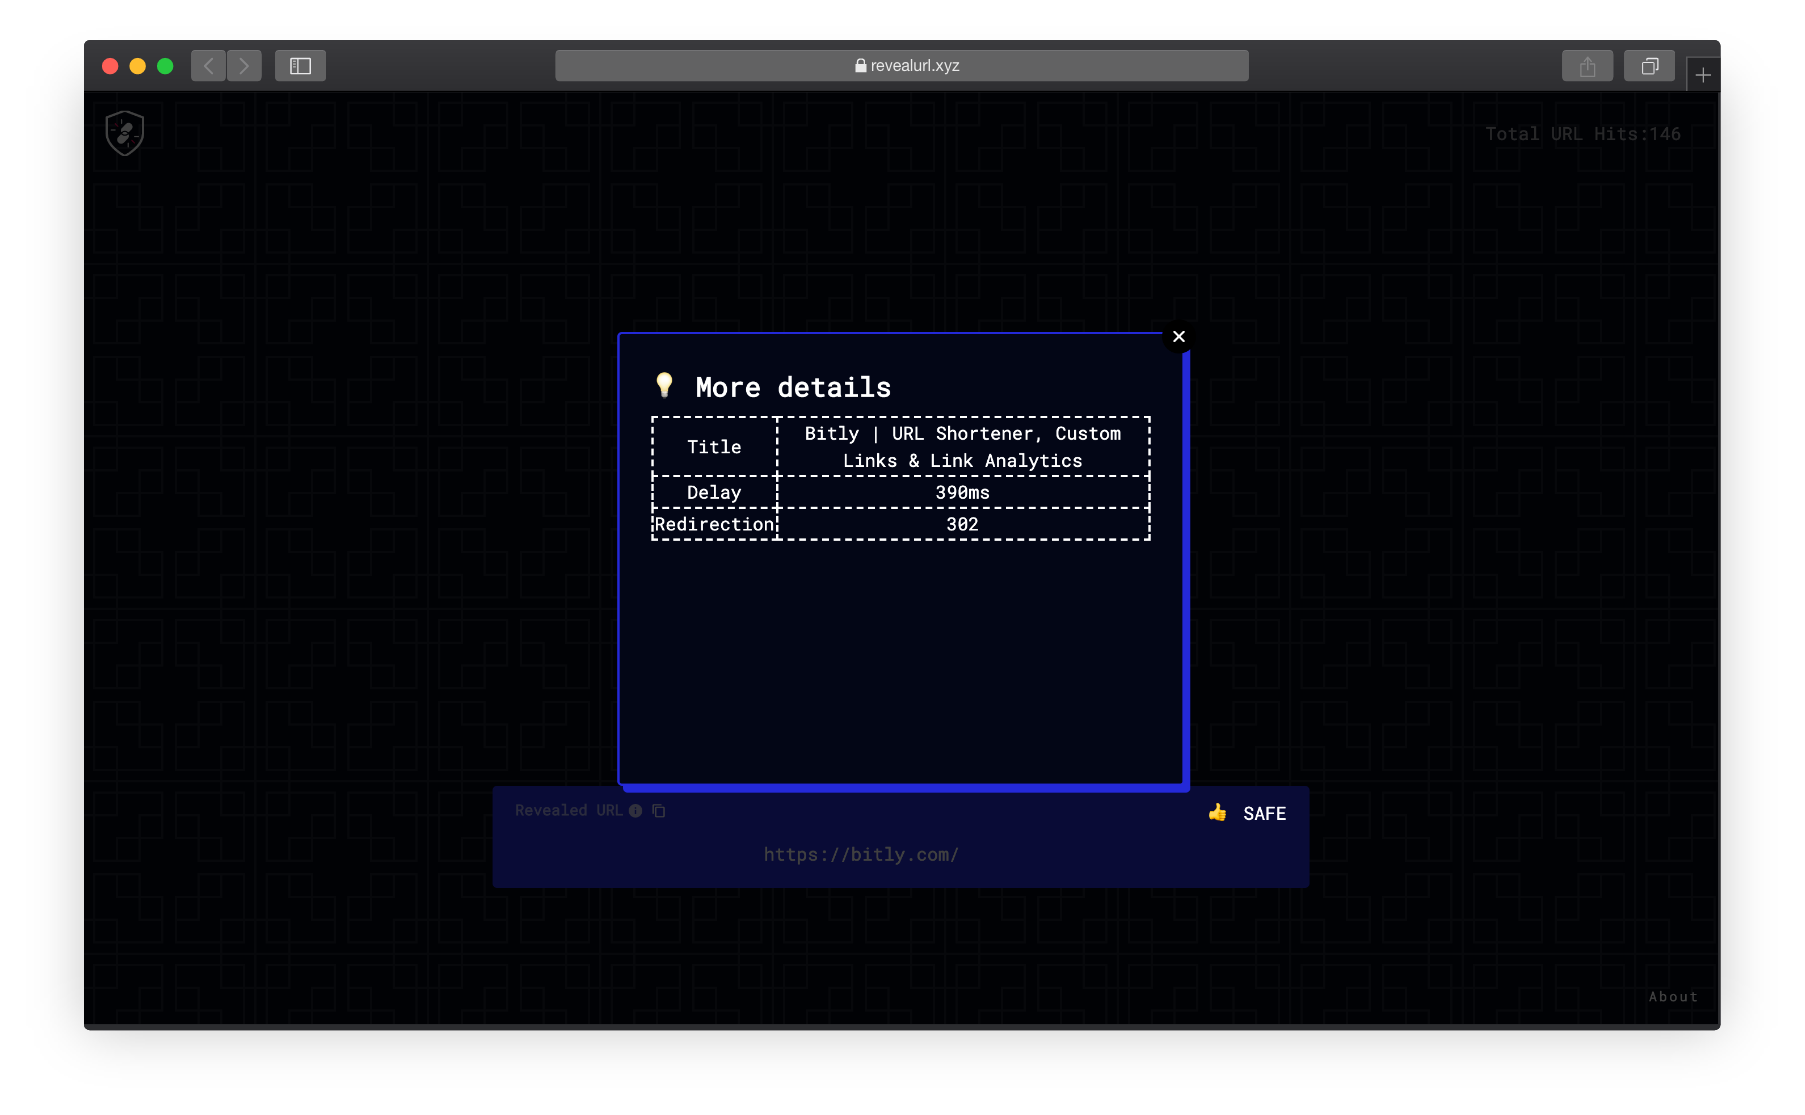
Task: Click the revealurl.xyz address bar
Action: click(902, 66)
